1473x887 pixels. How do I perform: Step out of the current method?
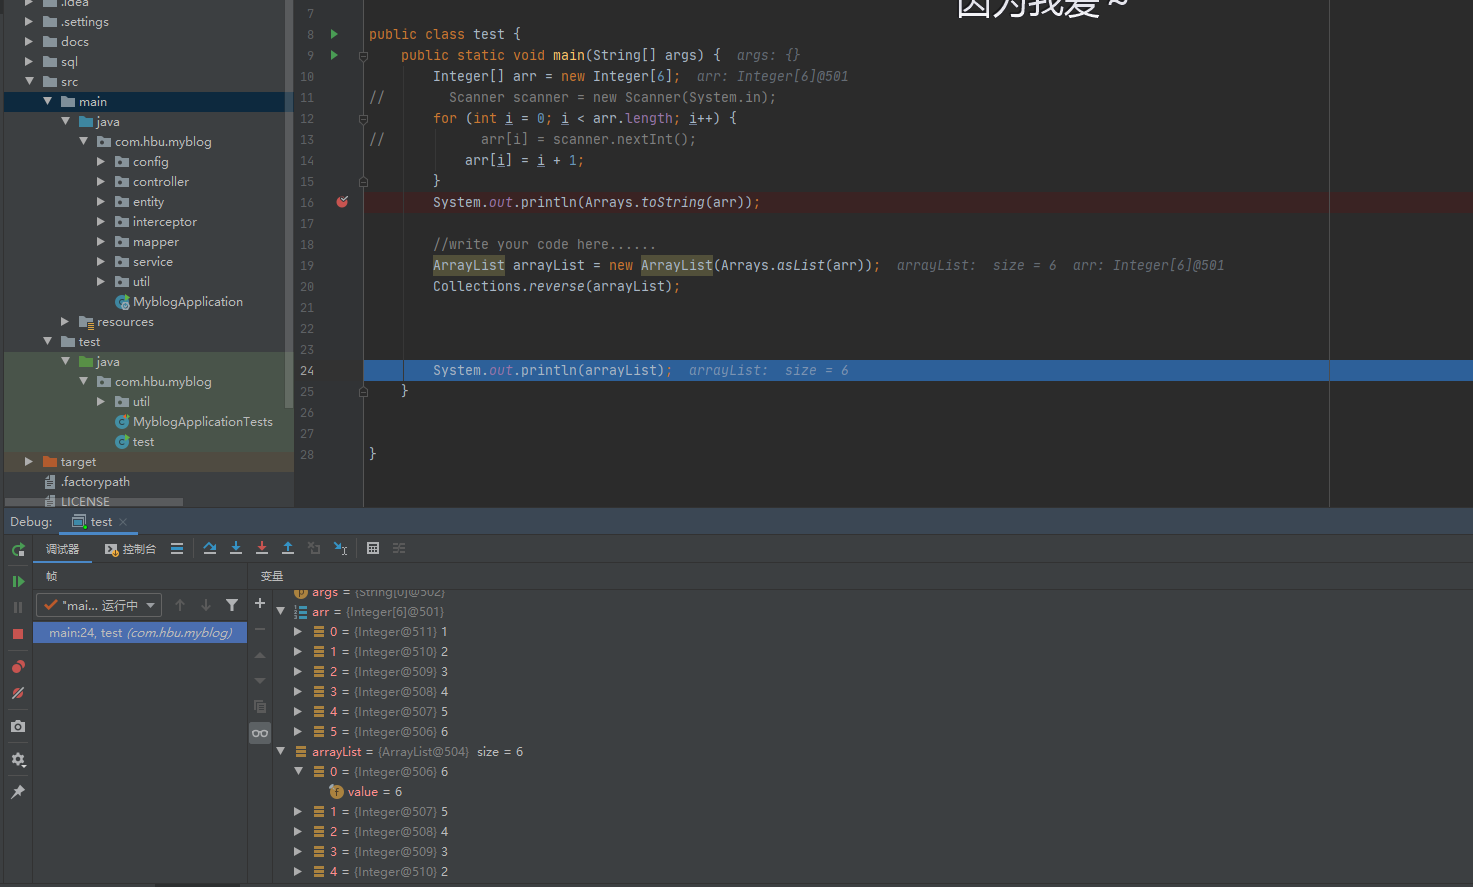coord(288,548)
